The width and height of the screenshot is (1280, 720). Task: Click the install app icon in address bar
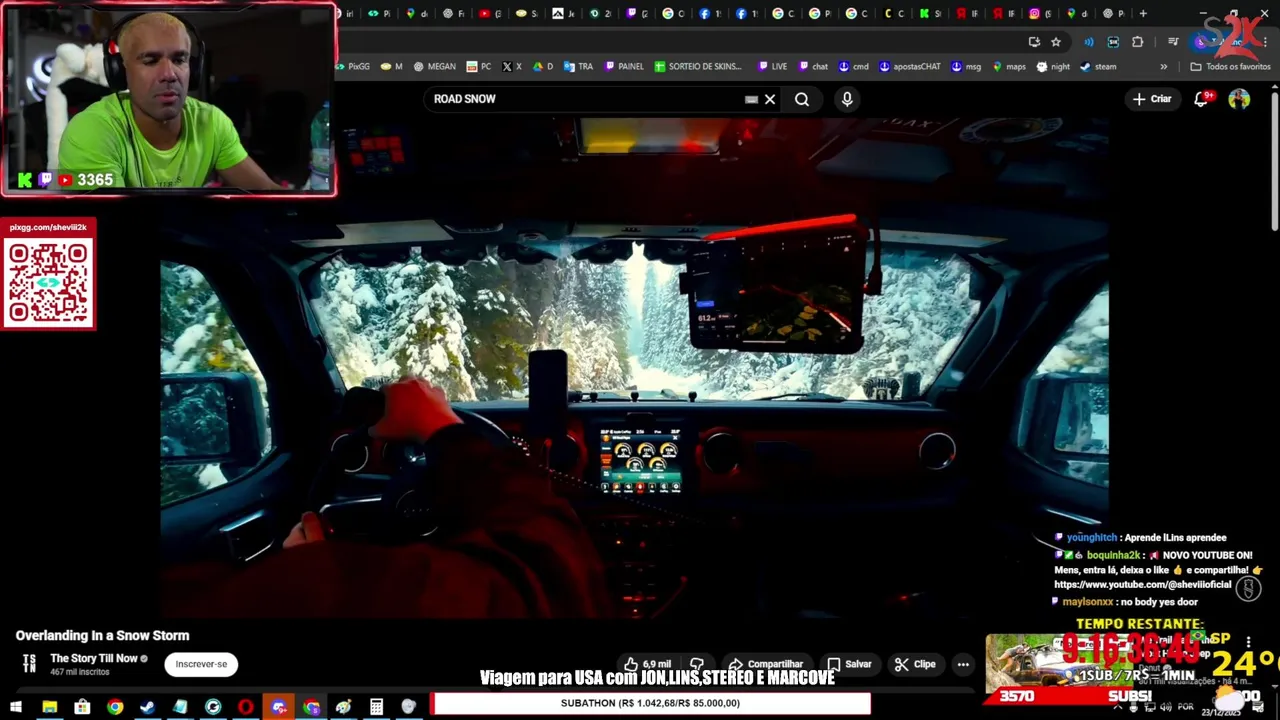[x=1034, y=41]
